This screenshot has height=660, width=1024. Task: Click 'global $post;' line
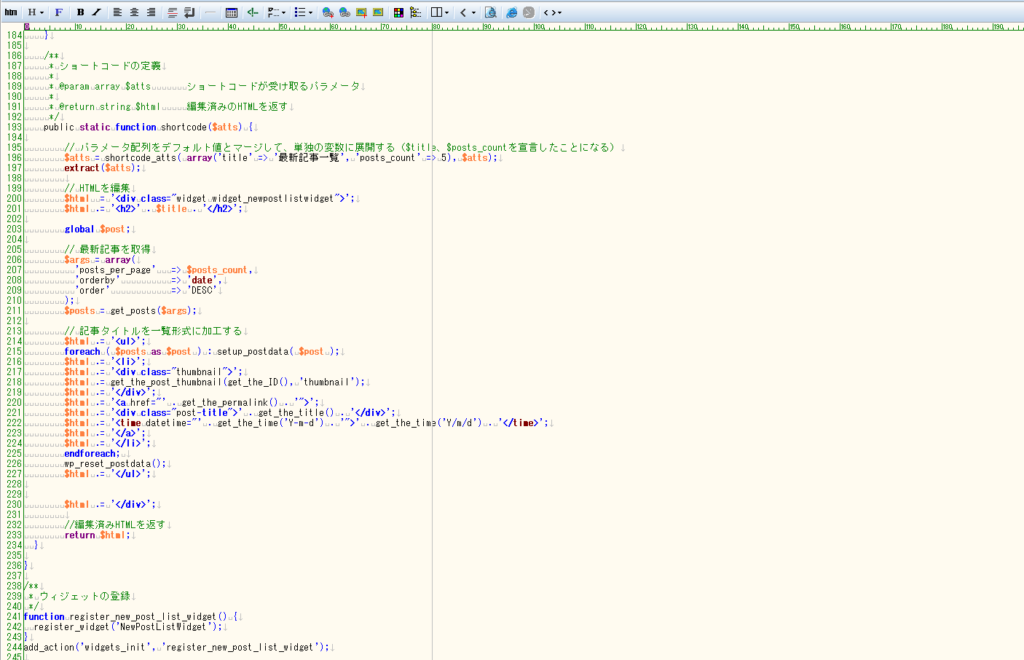[97, 229]
